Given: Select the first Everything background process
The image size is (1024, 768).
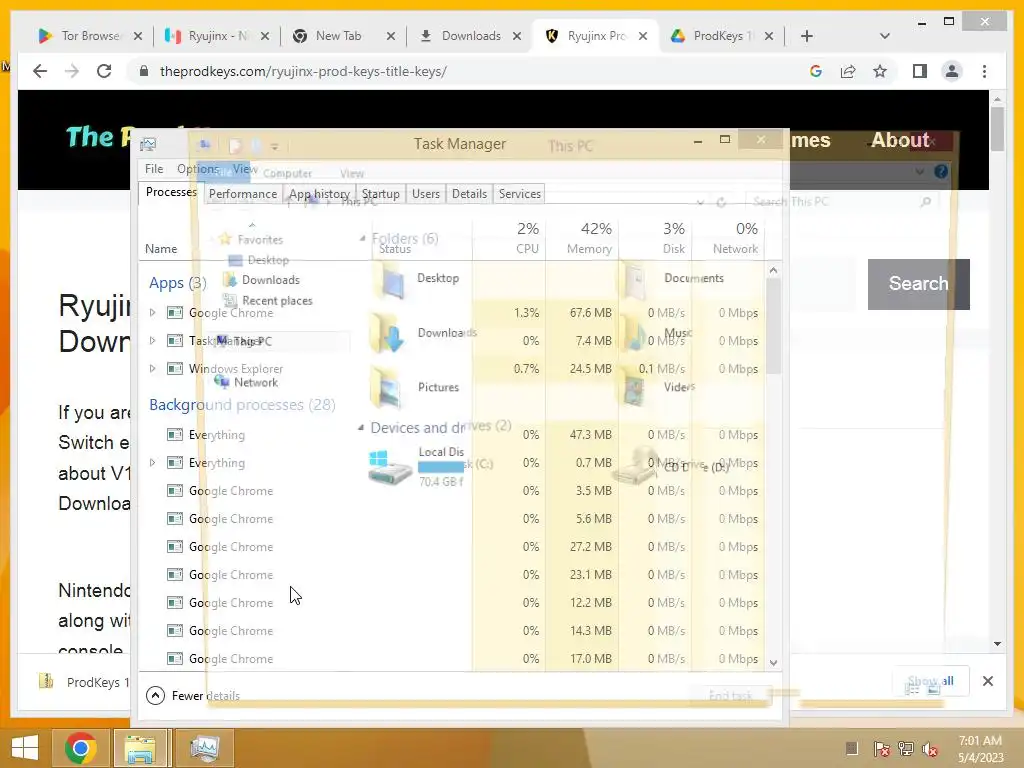Looking at the screenshot, I should (452, 434).
